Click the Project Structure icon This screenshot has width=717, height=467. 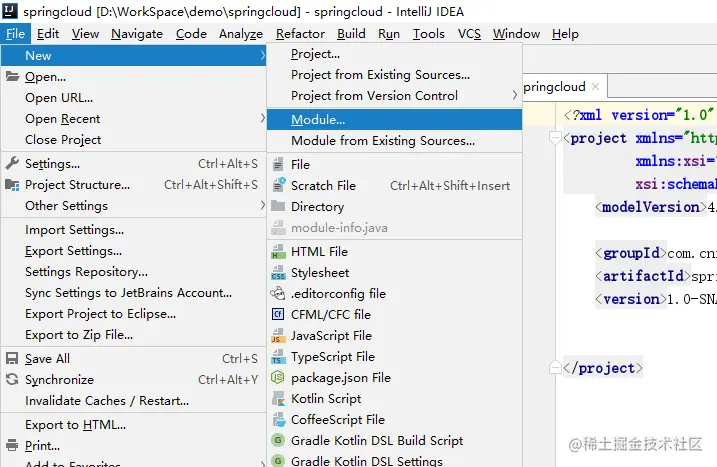click(x=12, y=185)
